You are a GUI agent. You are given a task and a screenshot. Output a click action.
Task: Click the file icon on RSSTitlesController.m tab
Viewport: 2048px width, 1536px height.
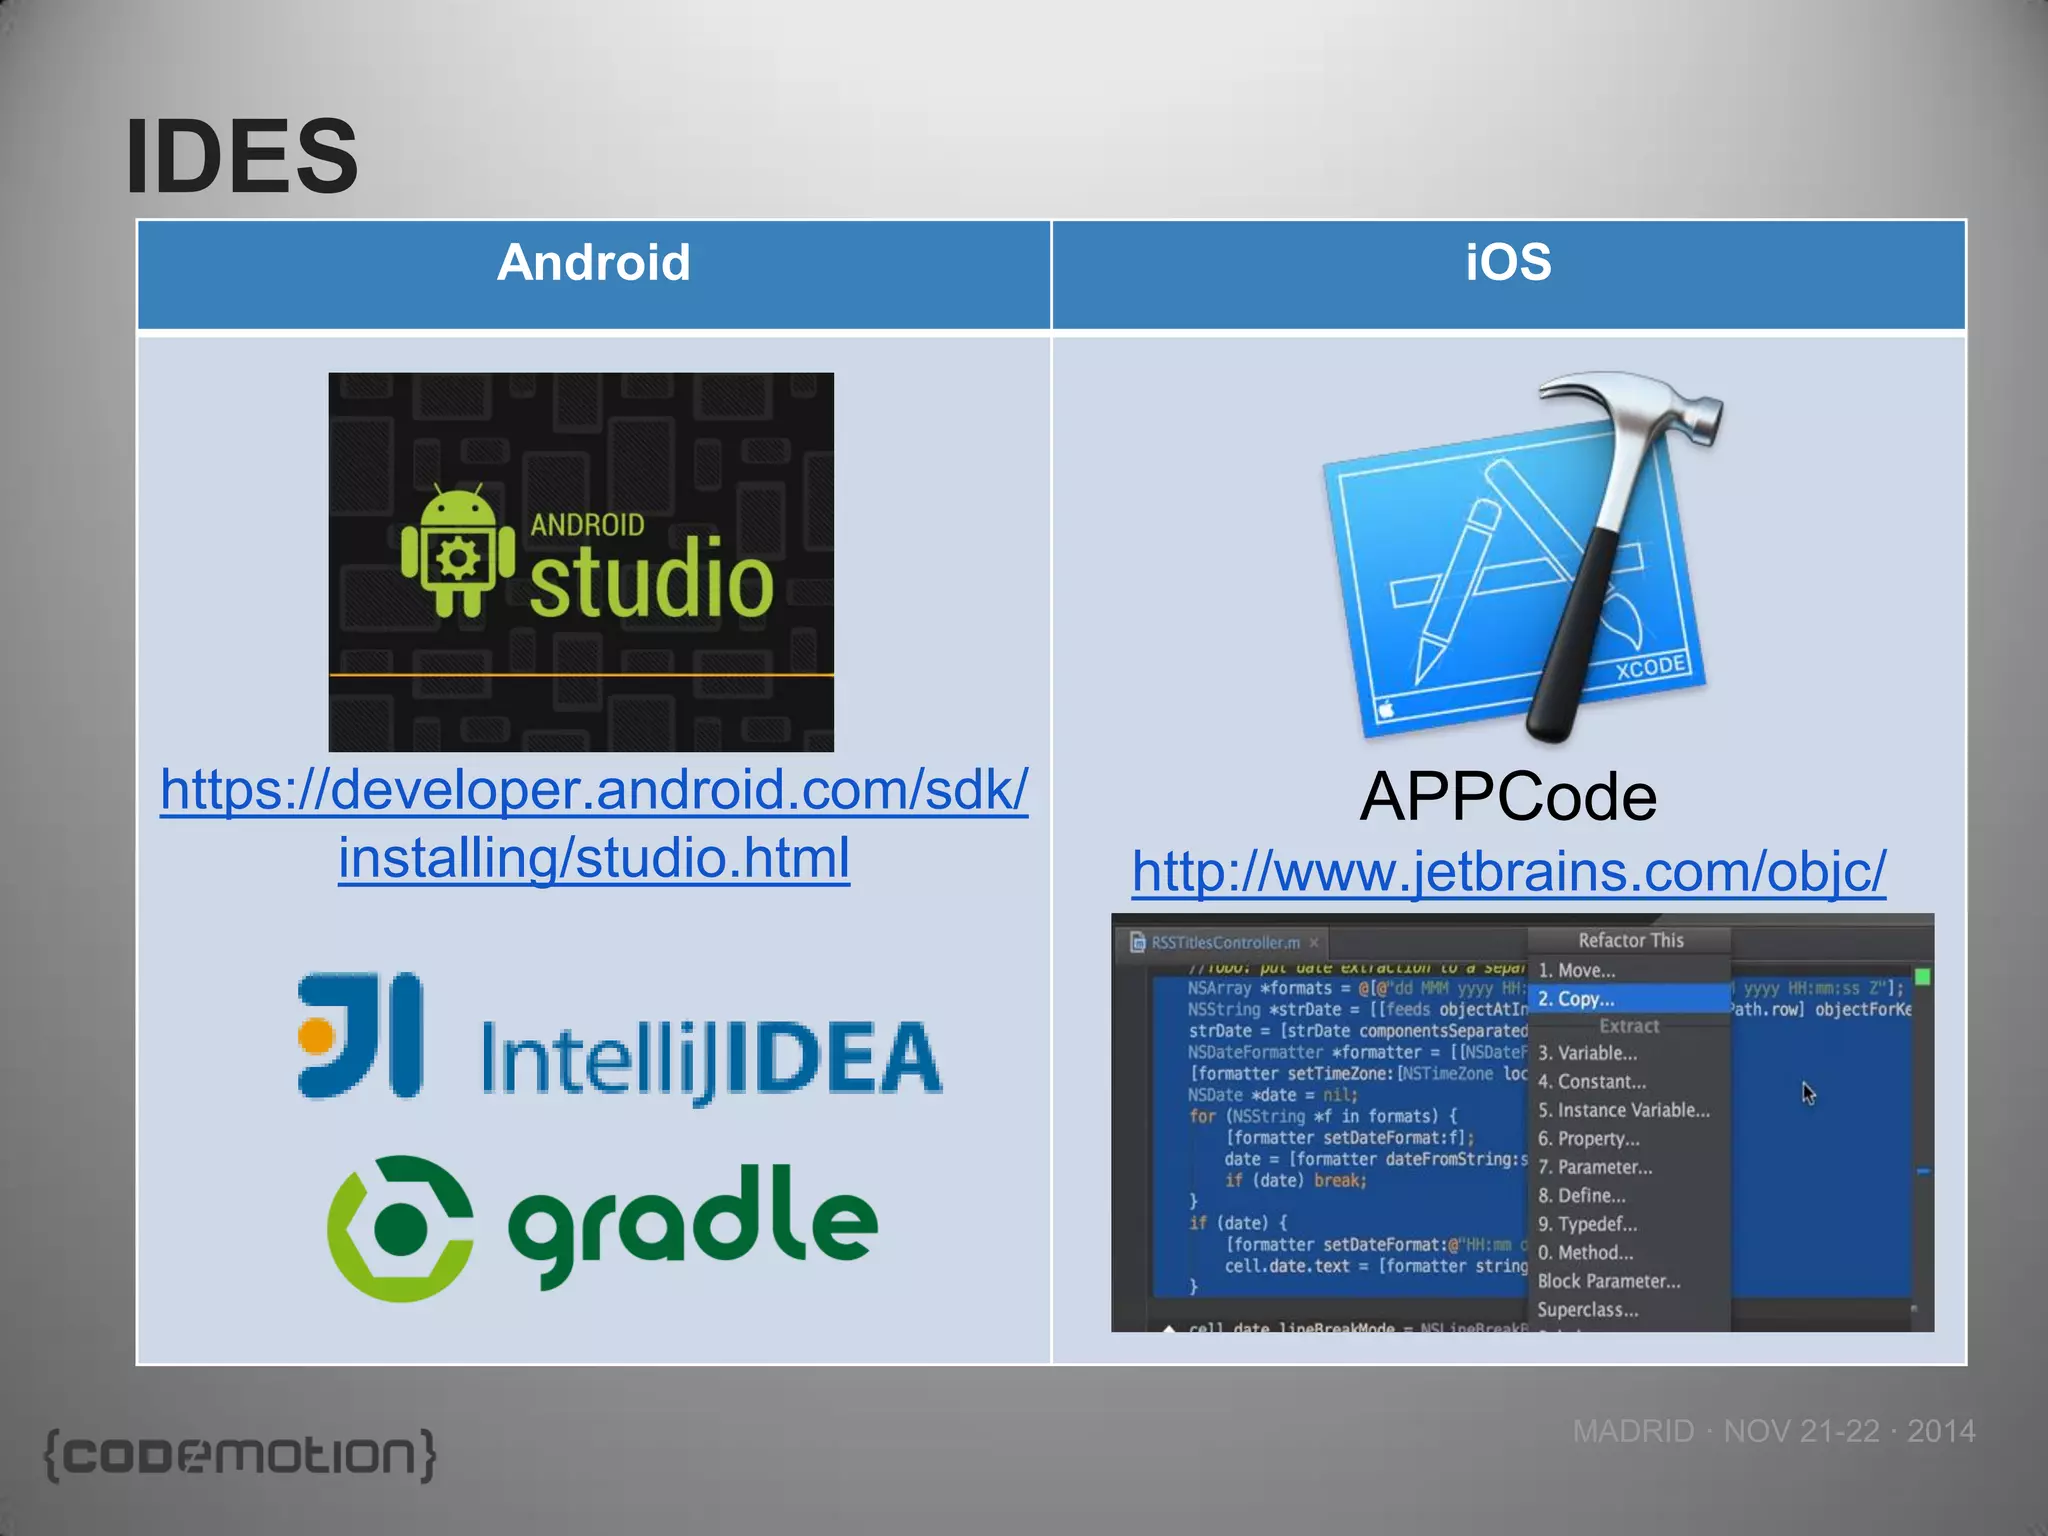point(1138,942)
